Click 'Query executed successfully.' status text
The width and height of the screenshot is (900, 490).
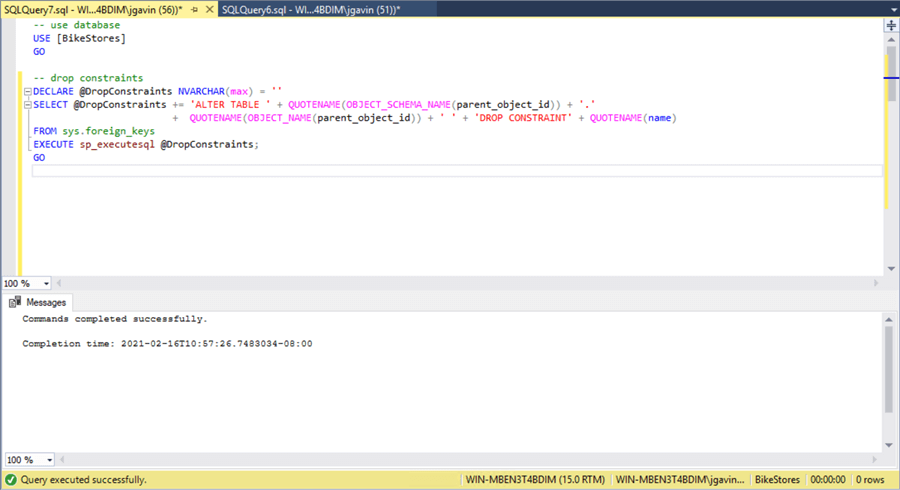click(84, 480)
